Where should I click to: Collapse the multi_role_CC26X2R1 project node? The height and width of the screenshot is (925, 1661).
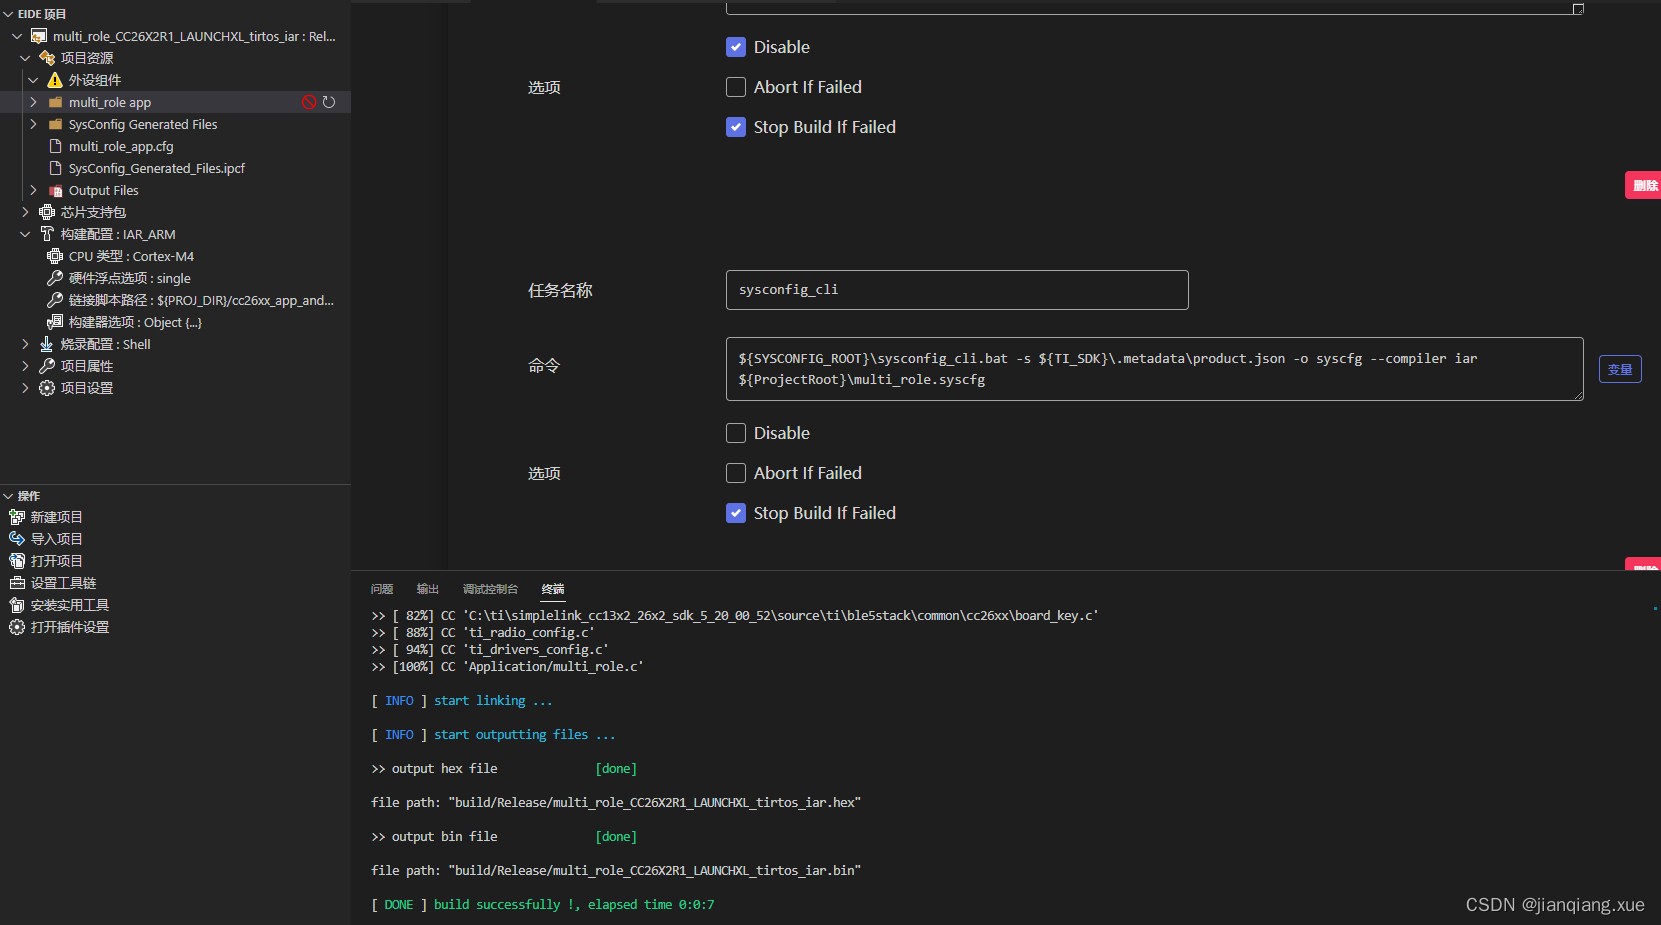click(17, 36)
